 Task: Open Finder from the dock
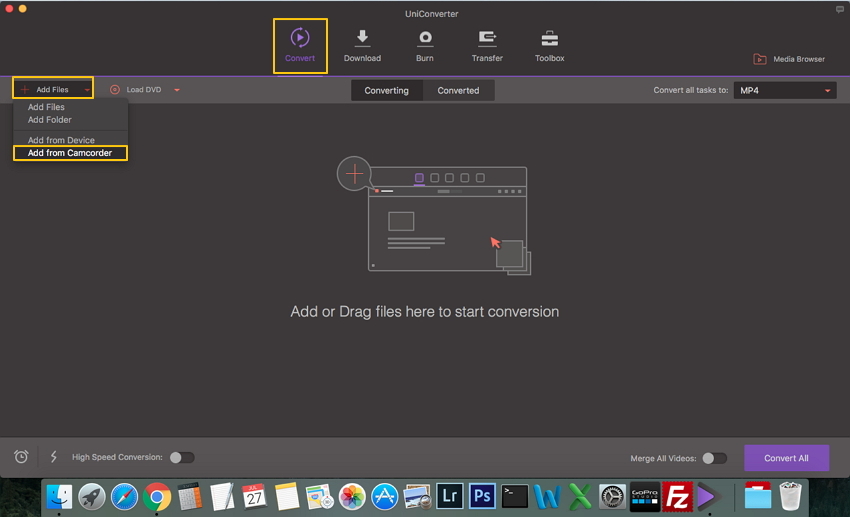(x=59, y=496)
